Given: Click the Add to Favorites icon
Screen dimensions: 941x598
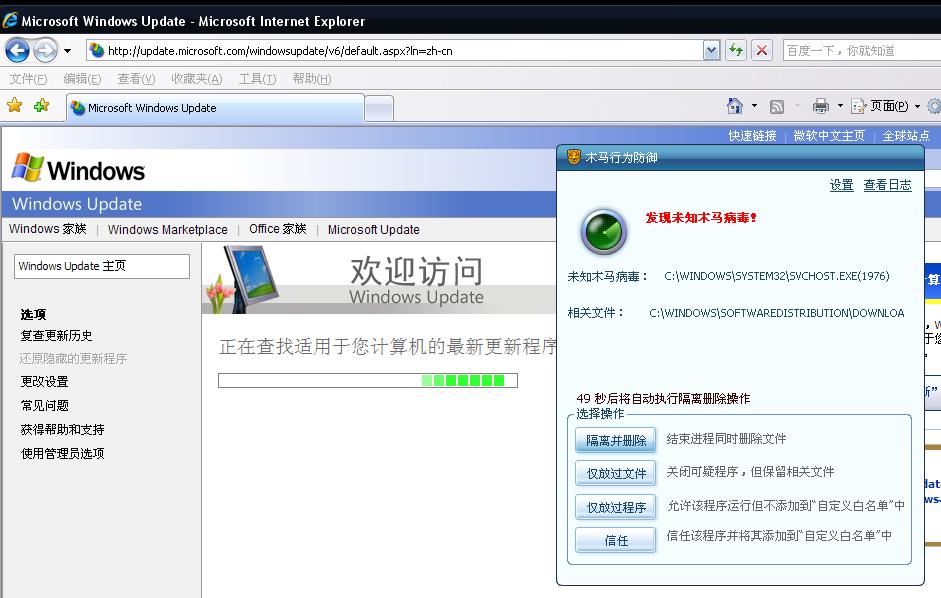Looking at the screenshot, I should tap(41, 106).
